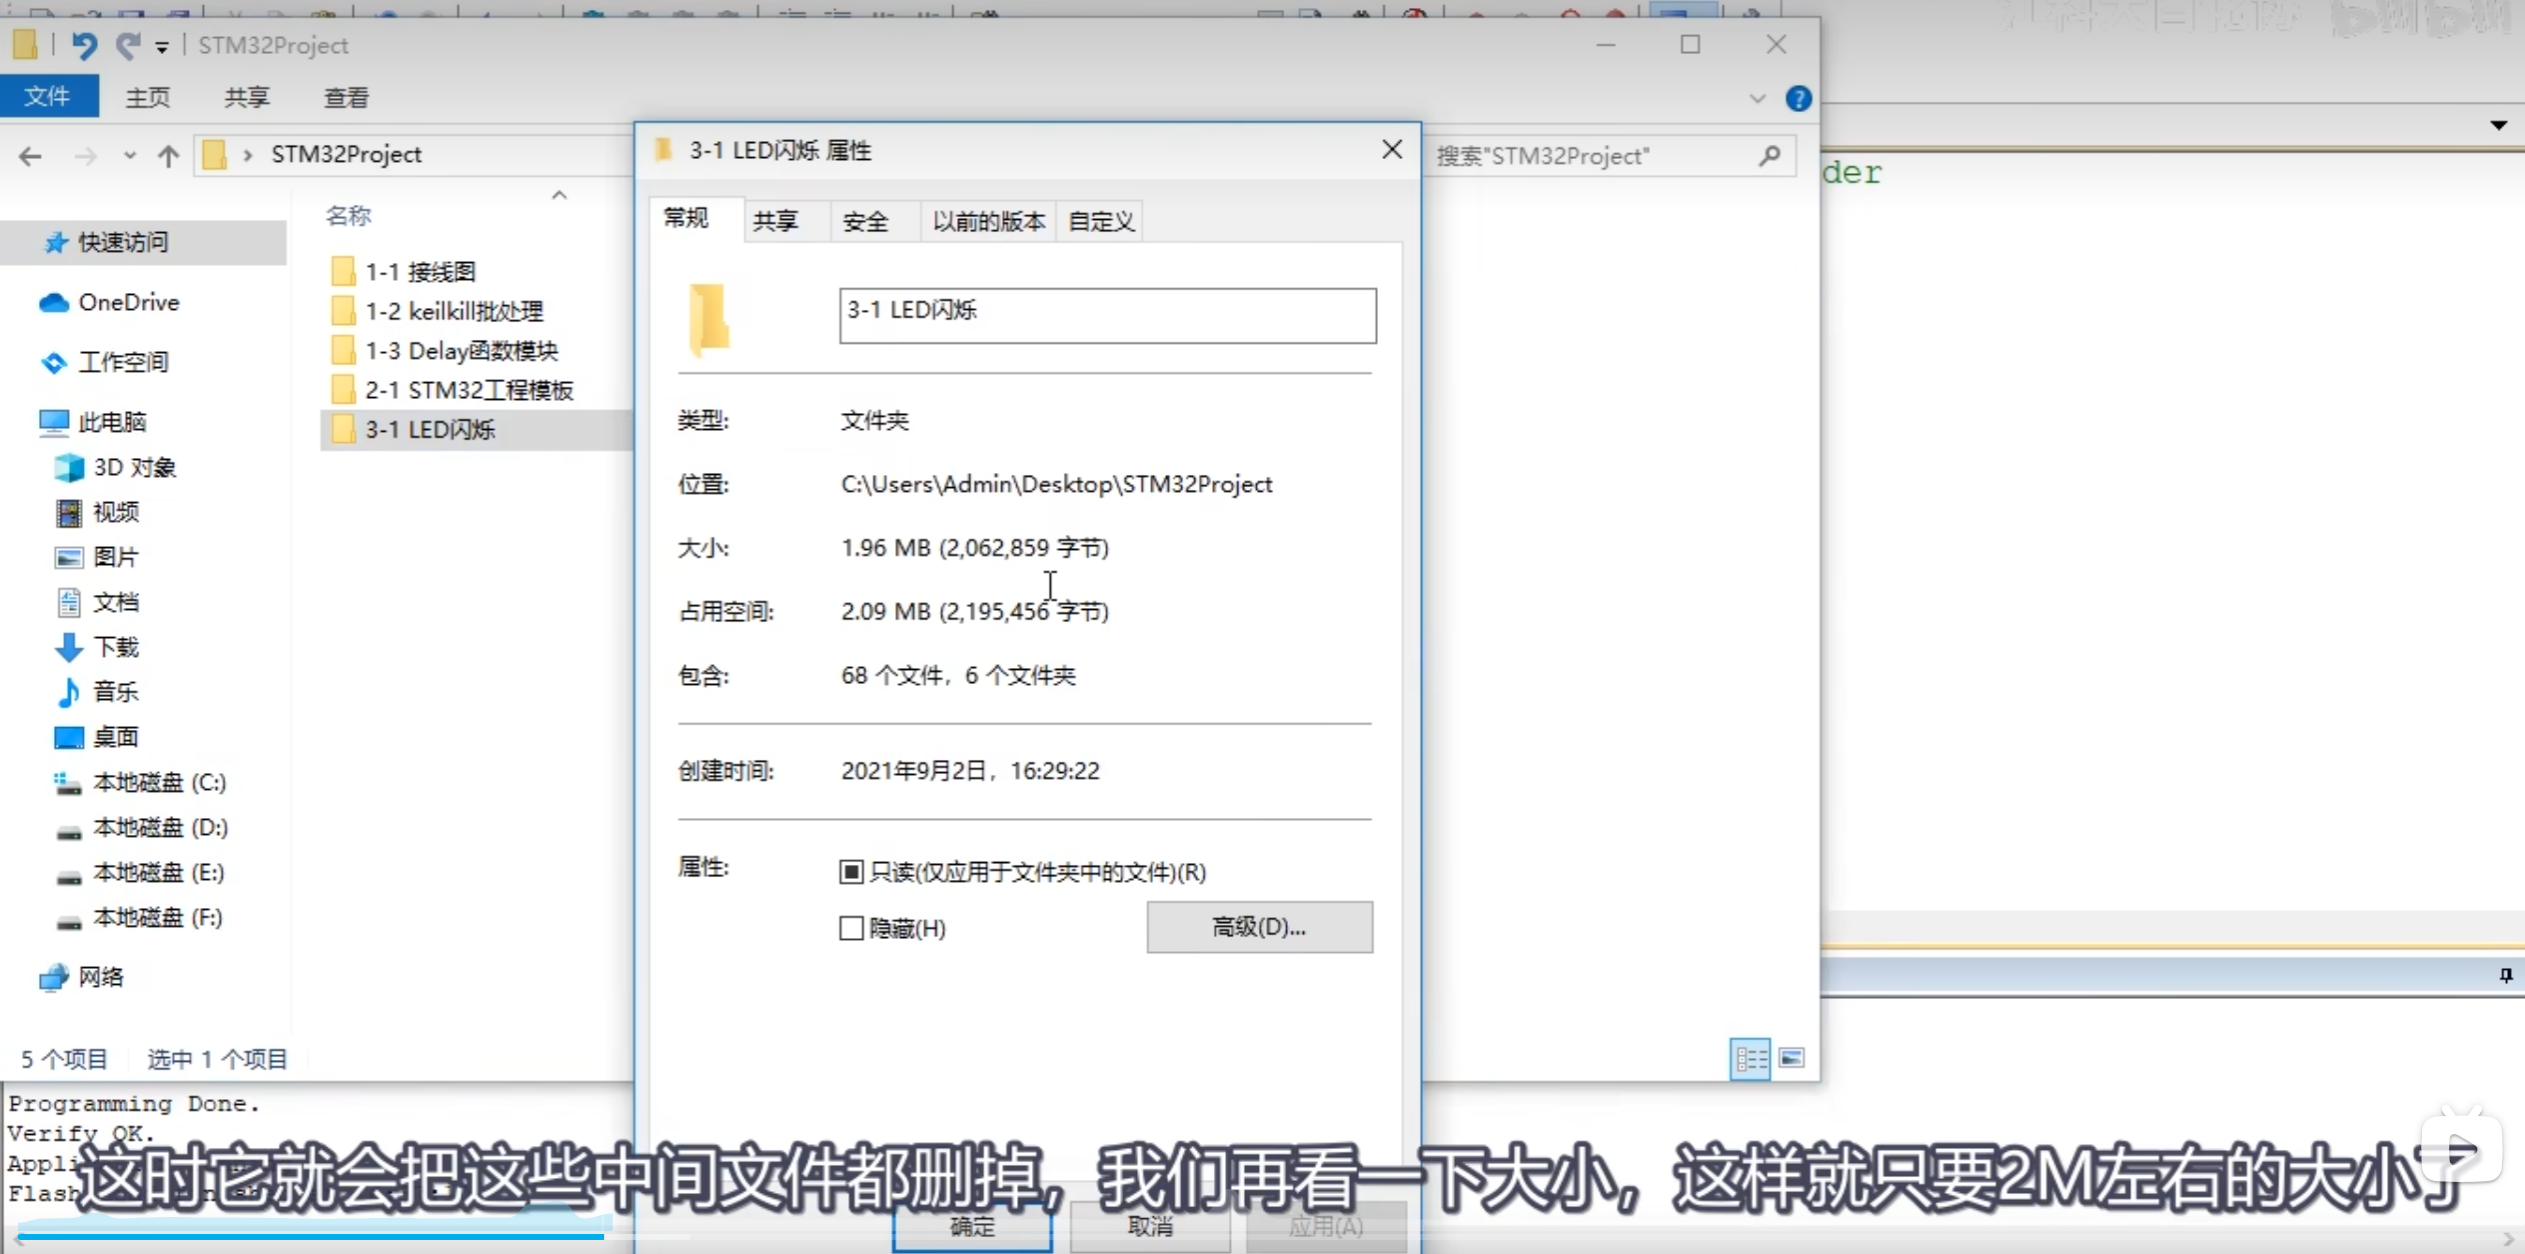Click the undo icon in title bar

(84, 45)
